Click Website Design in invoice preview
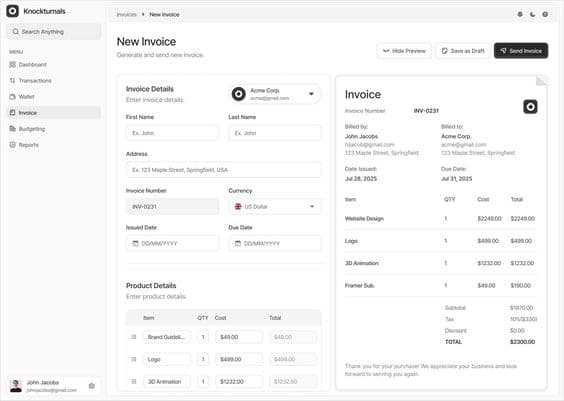 point(364,218)
